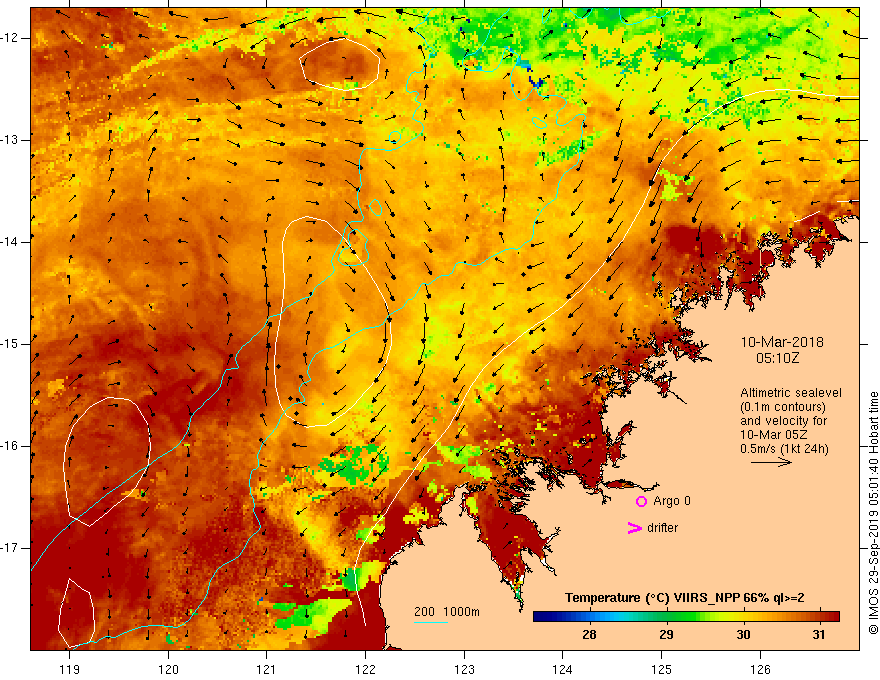
Task: Click the longitude label '125'
Action: (x=662, y=669)
